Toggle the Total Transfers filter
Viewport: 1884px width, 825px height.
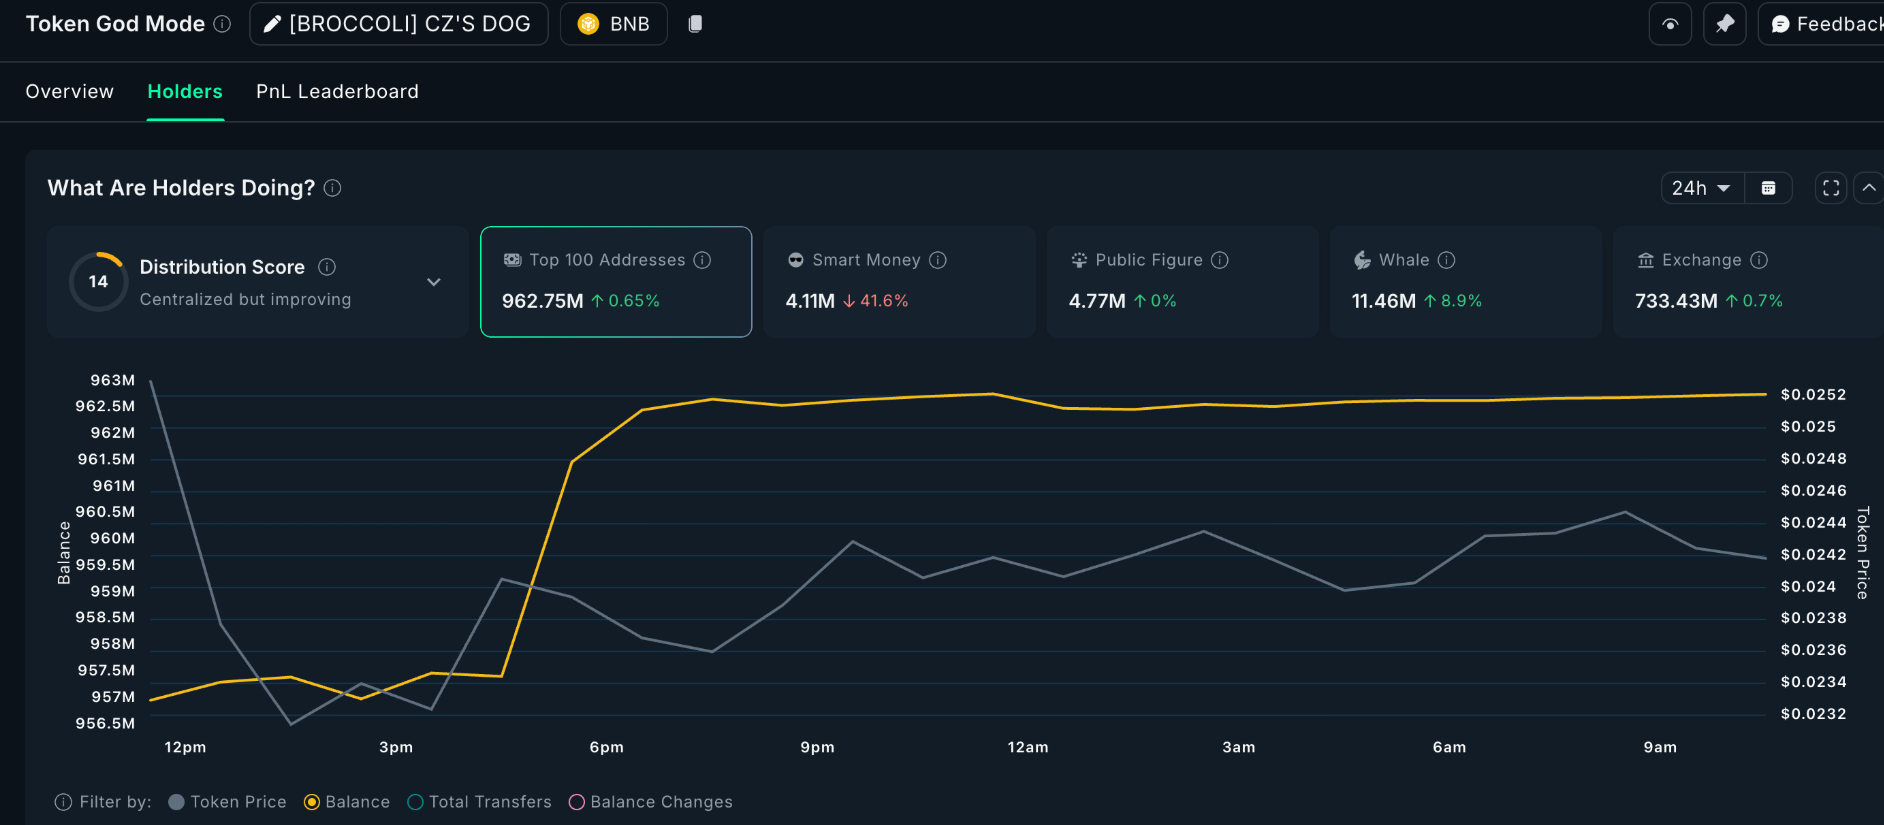tap(416, 802)
